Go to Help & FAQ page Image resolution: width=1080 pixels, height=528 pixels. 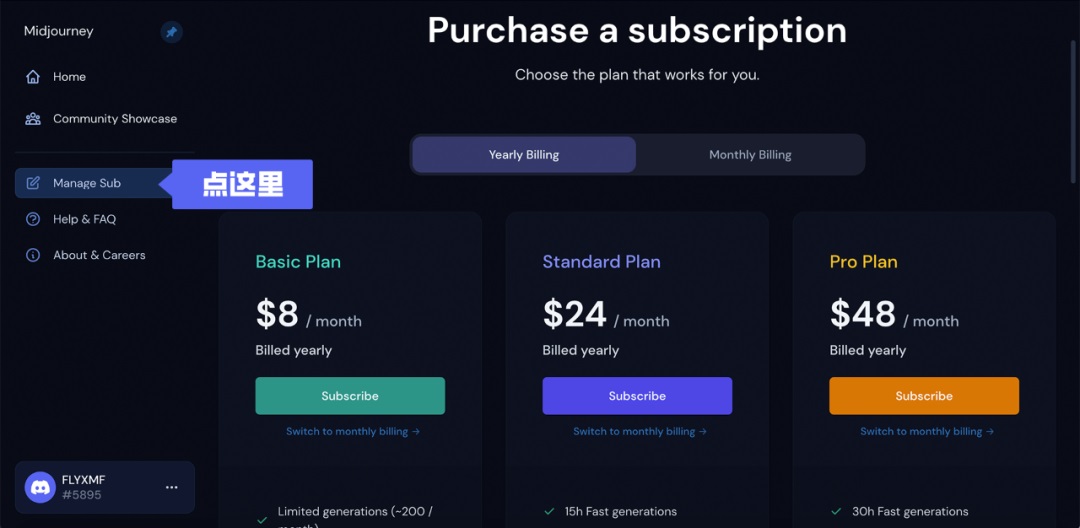(x=84, y=219)
